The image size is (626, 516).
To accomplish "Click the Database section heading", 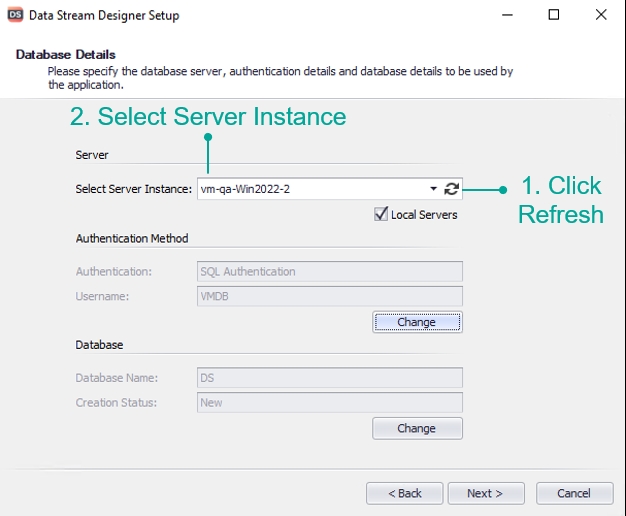I will pyautogui.click(x=99, y=345).
